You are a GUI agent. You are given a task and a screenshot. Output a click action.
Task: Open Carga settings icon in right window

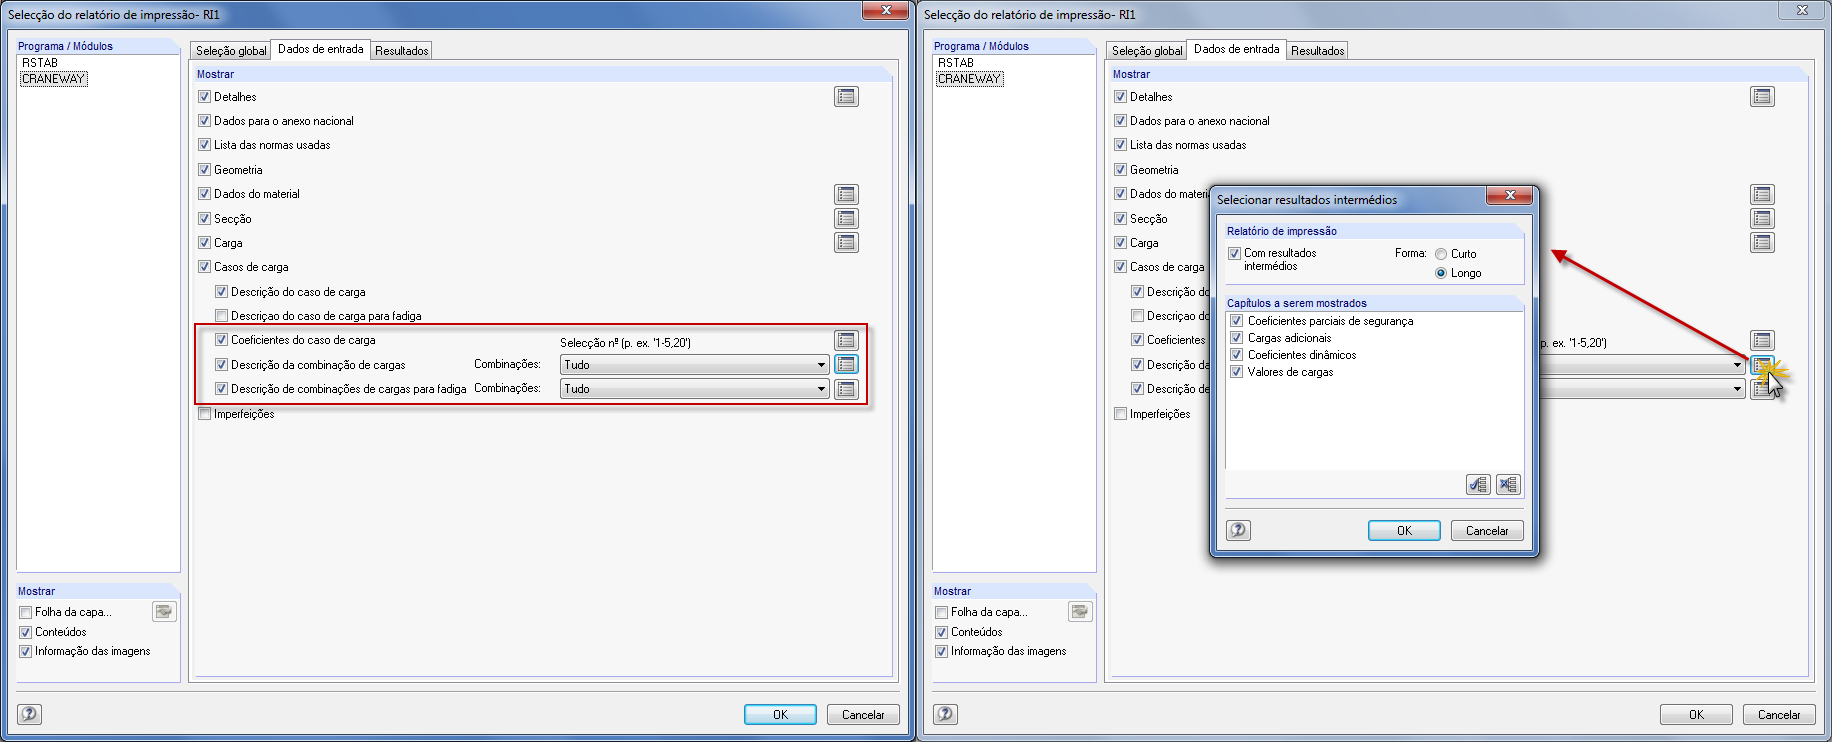point(1762,242)
